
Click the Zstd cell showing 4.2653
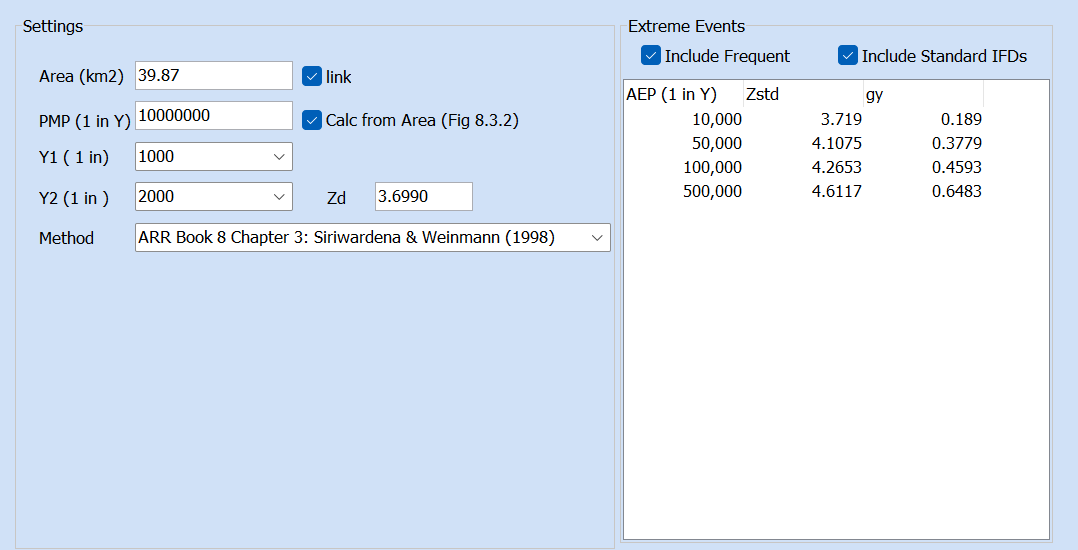coord(836,167)
